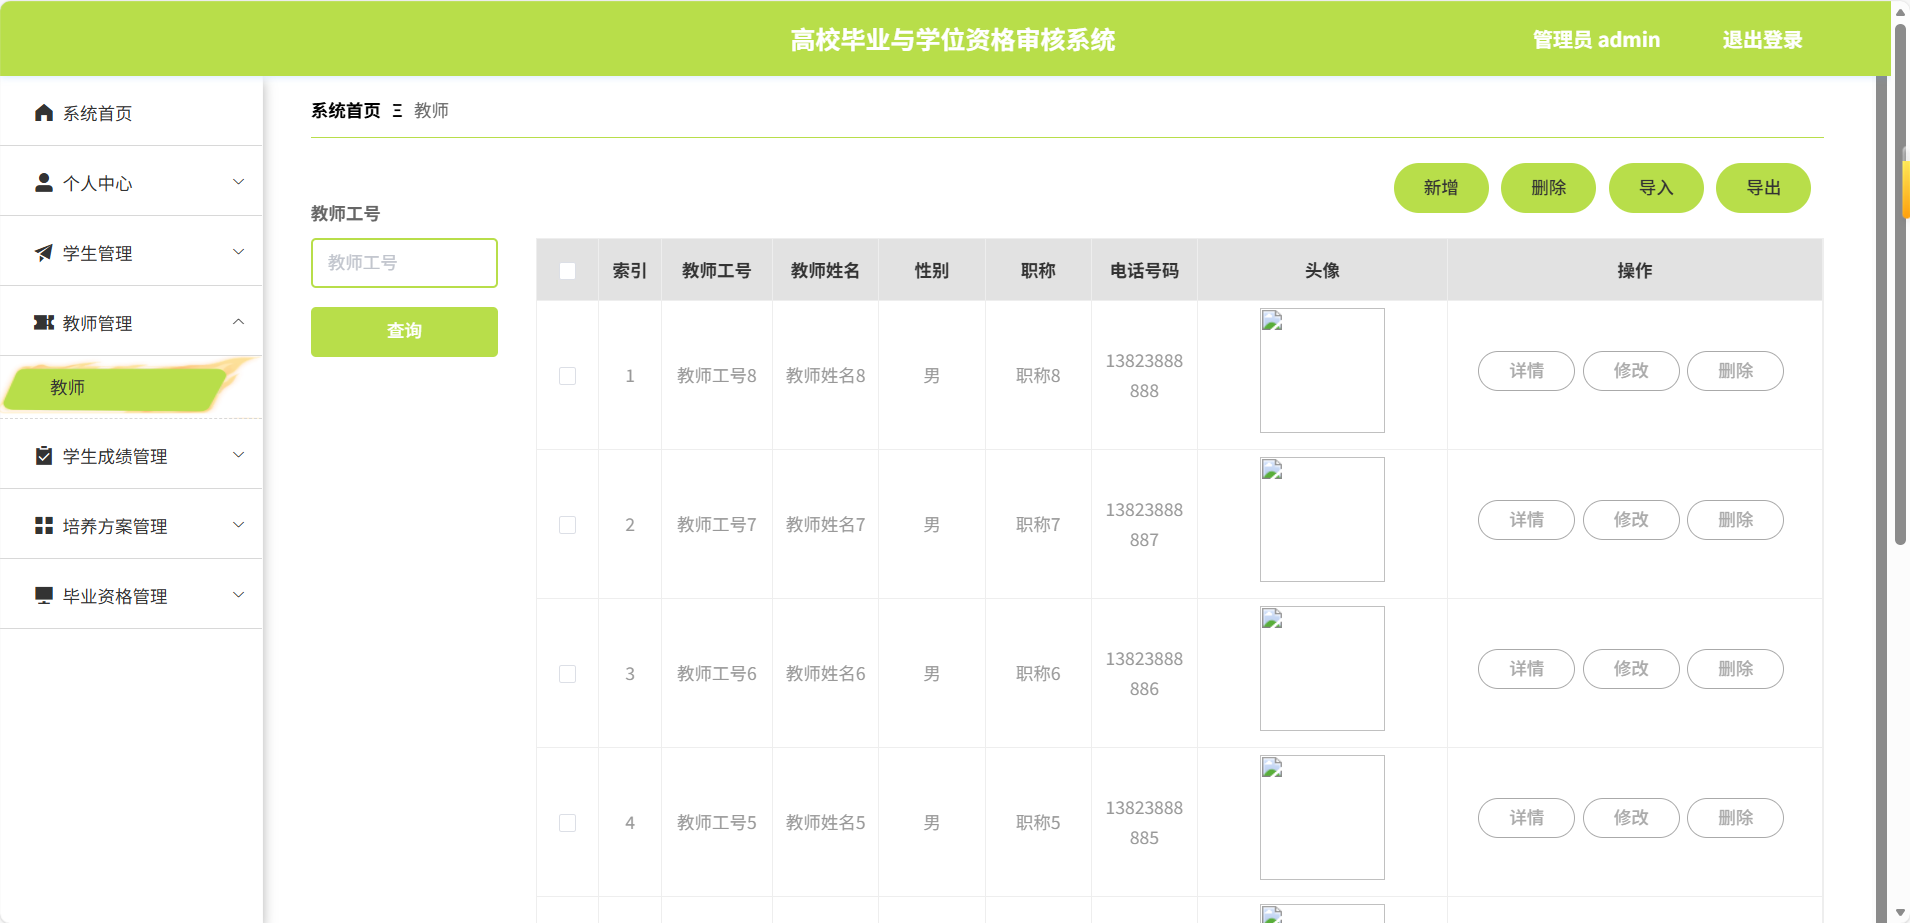Click the clipboard icon for 学生成绩管理

(x=44, y=456)
